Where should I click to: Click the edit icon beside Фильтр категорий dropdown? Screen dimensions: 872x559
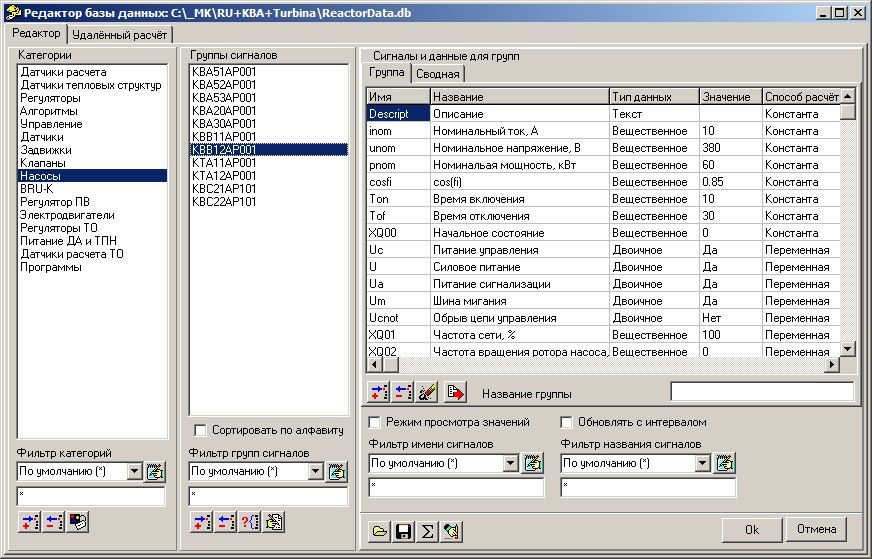155,471
